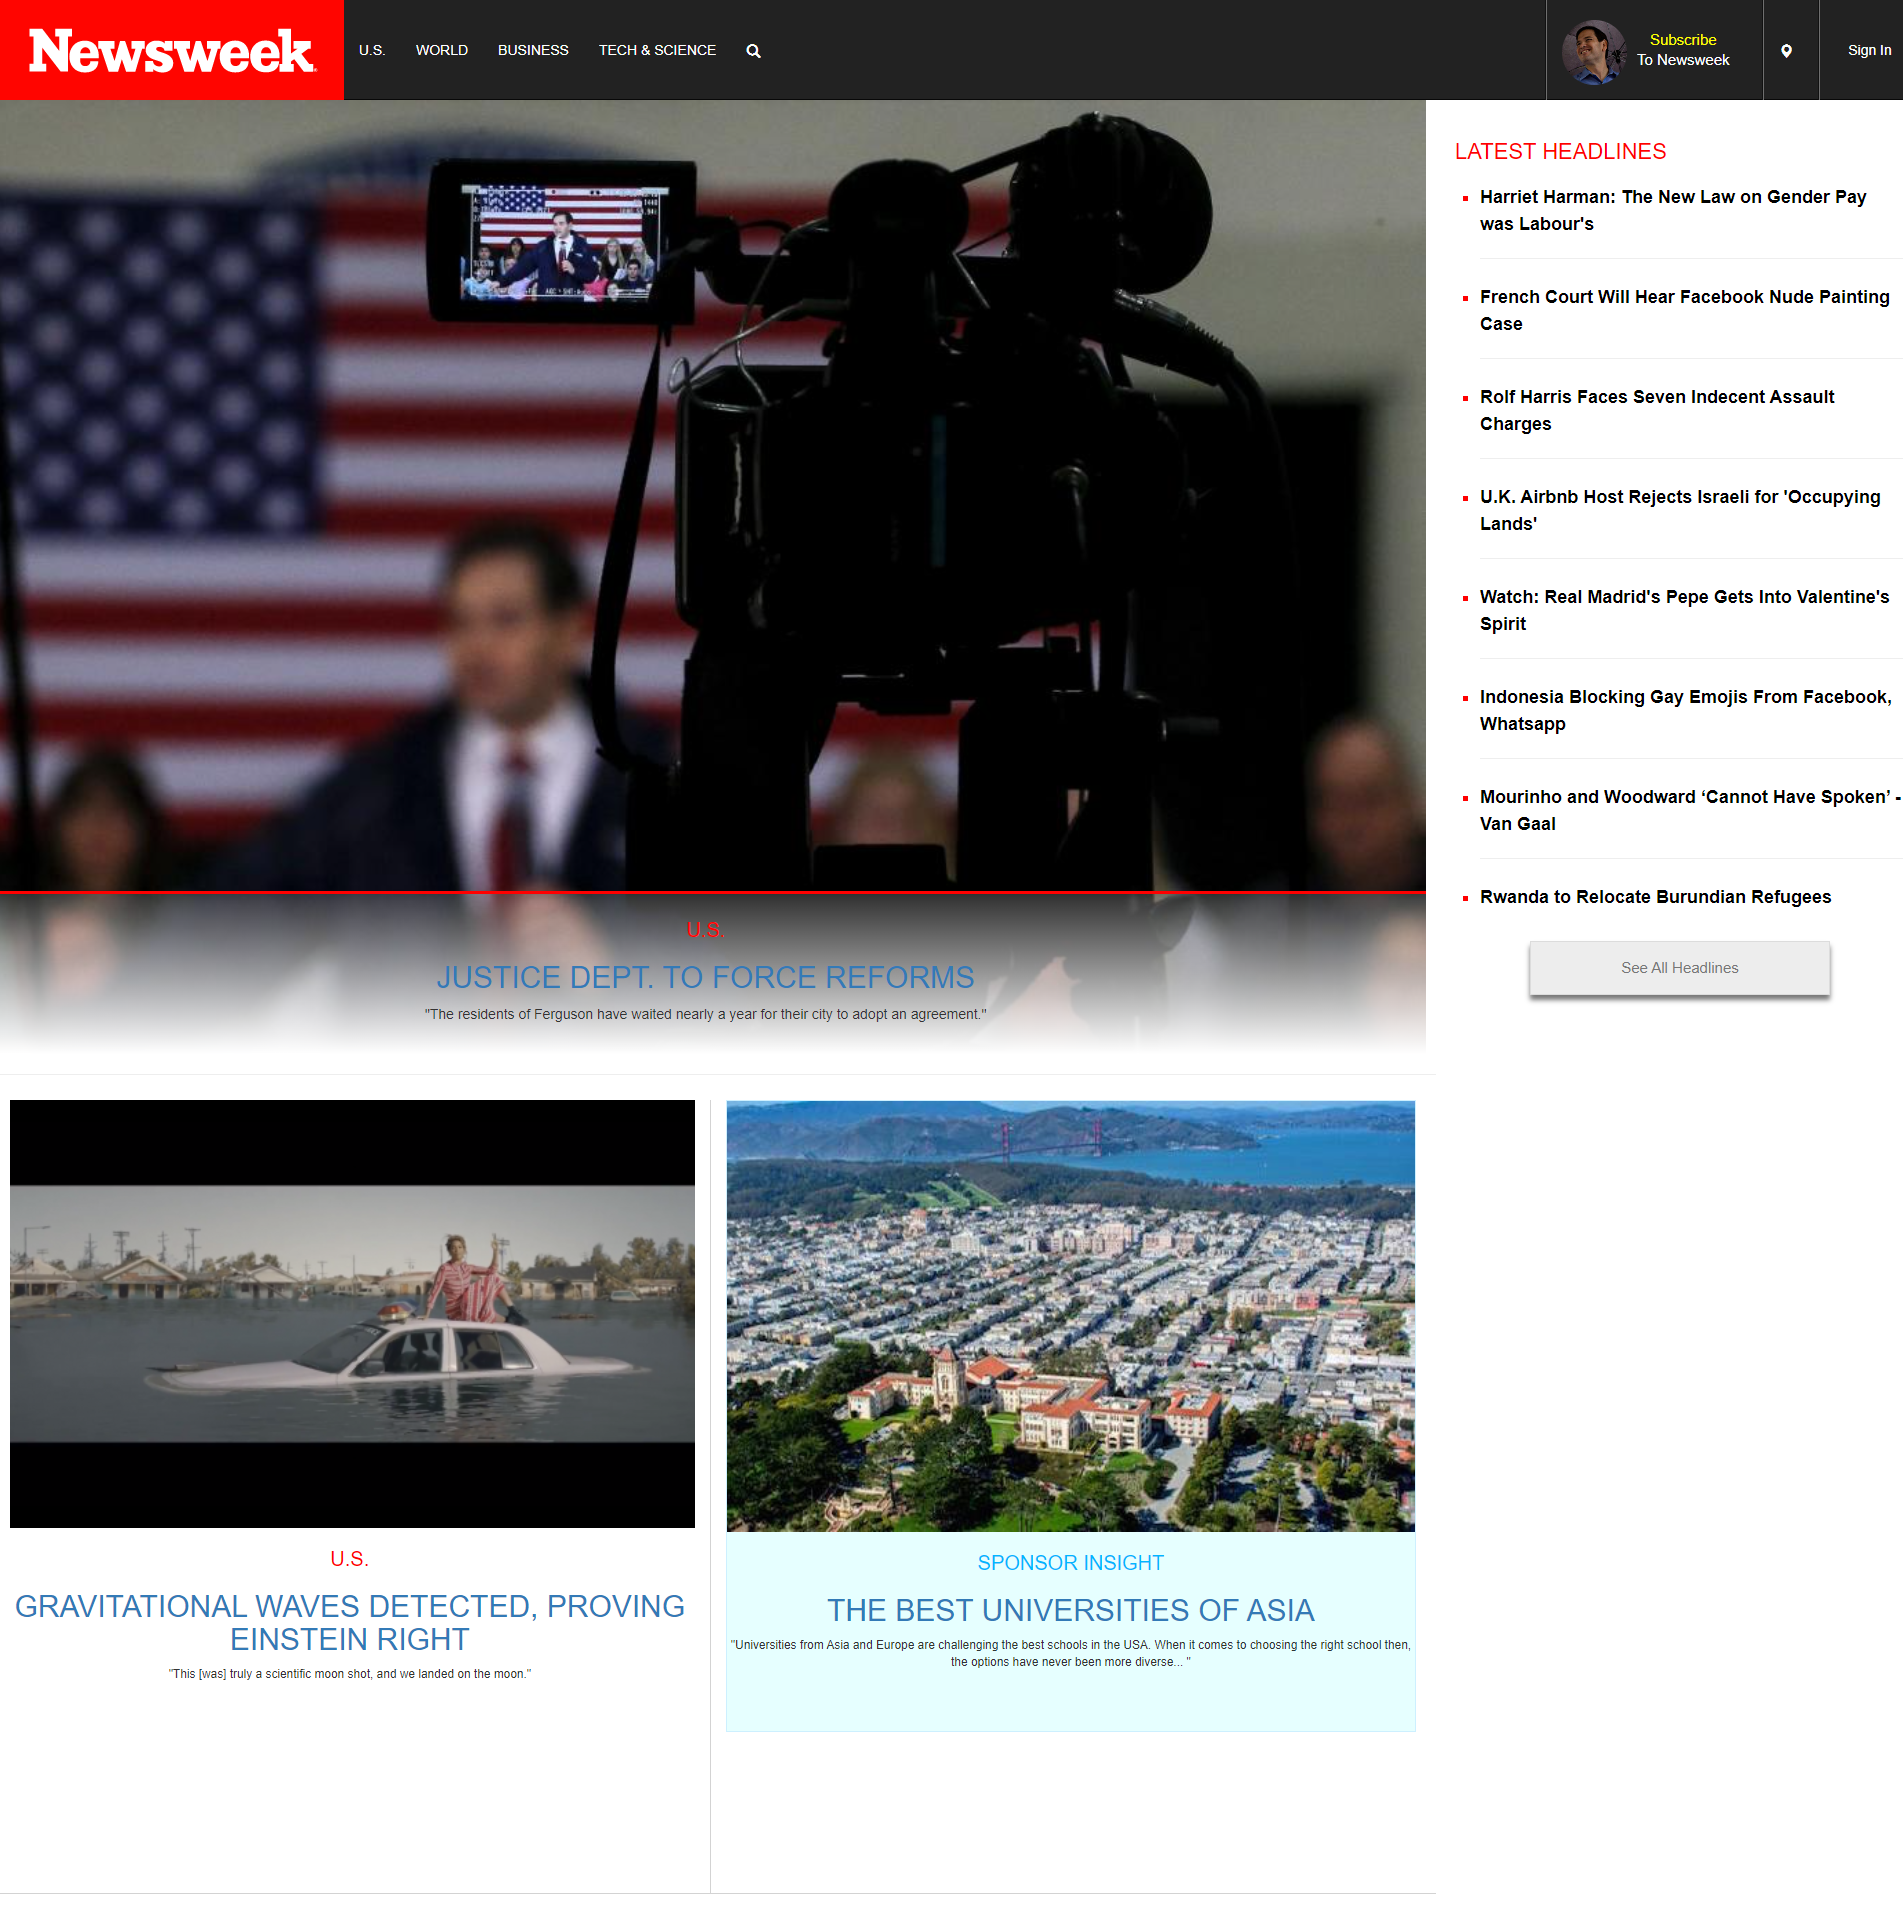Viewport: 1903px width, 1908px height.
Task: Watch Pepe's Valentine's spirit video story
Action: (x=1684, y=610)
